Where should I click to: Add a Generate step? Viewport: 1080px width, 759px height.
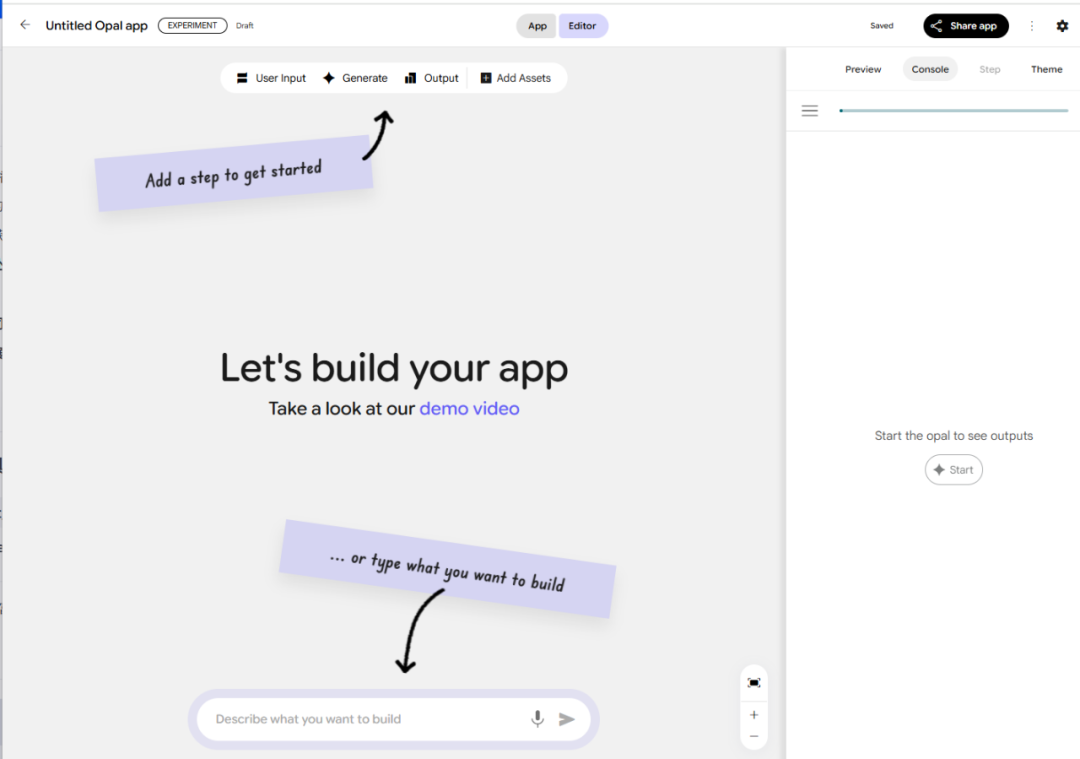click(355, 78)
